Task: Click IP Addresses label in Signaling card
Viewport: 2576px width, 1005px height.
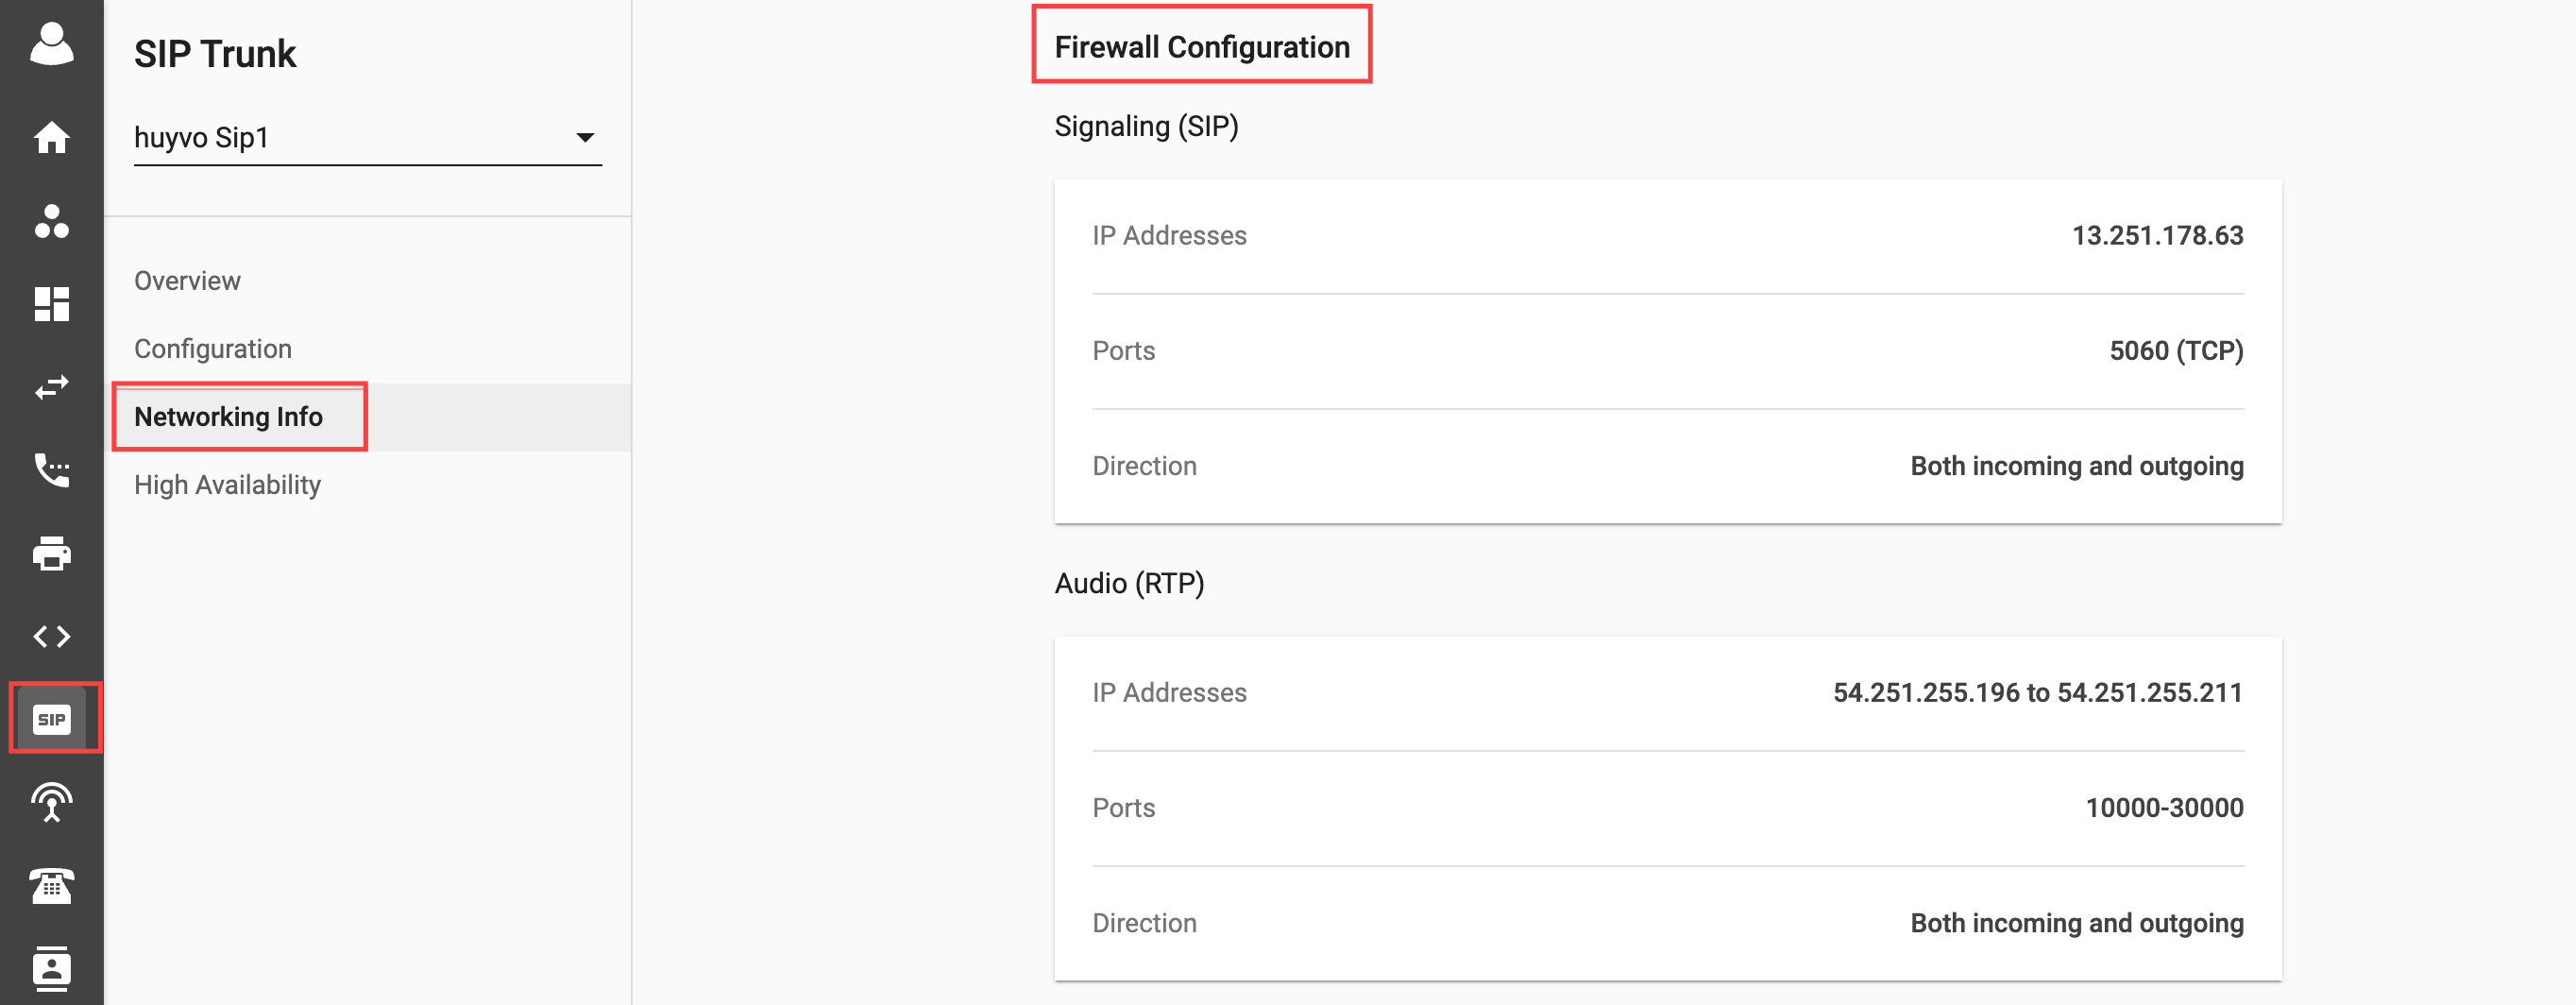Action: (1169, 236)
